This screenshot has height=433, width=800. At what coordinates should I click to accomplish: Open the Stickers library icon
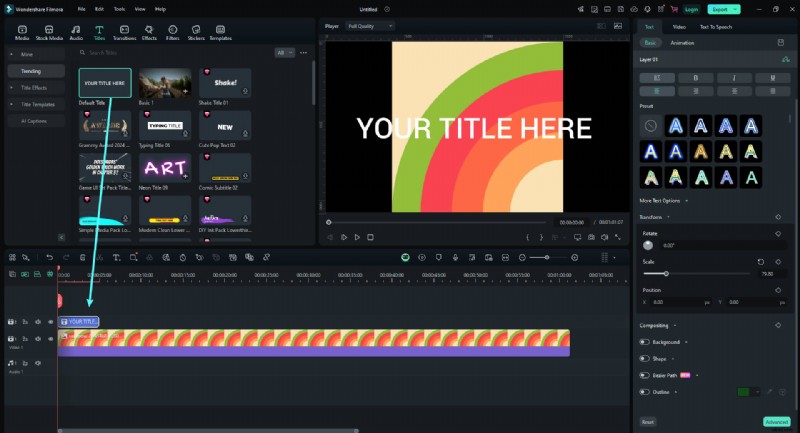click(x=195, y=32)
